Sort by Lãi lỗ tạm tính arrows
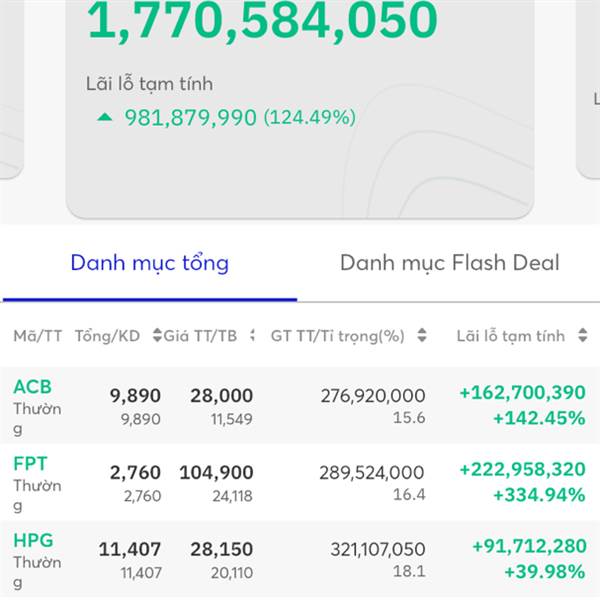Screen dimensions: 600x600 (582, 335)
